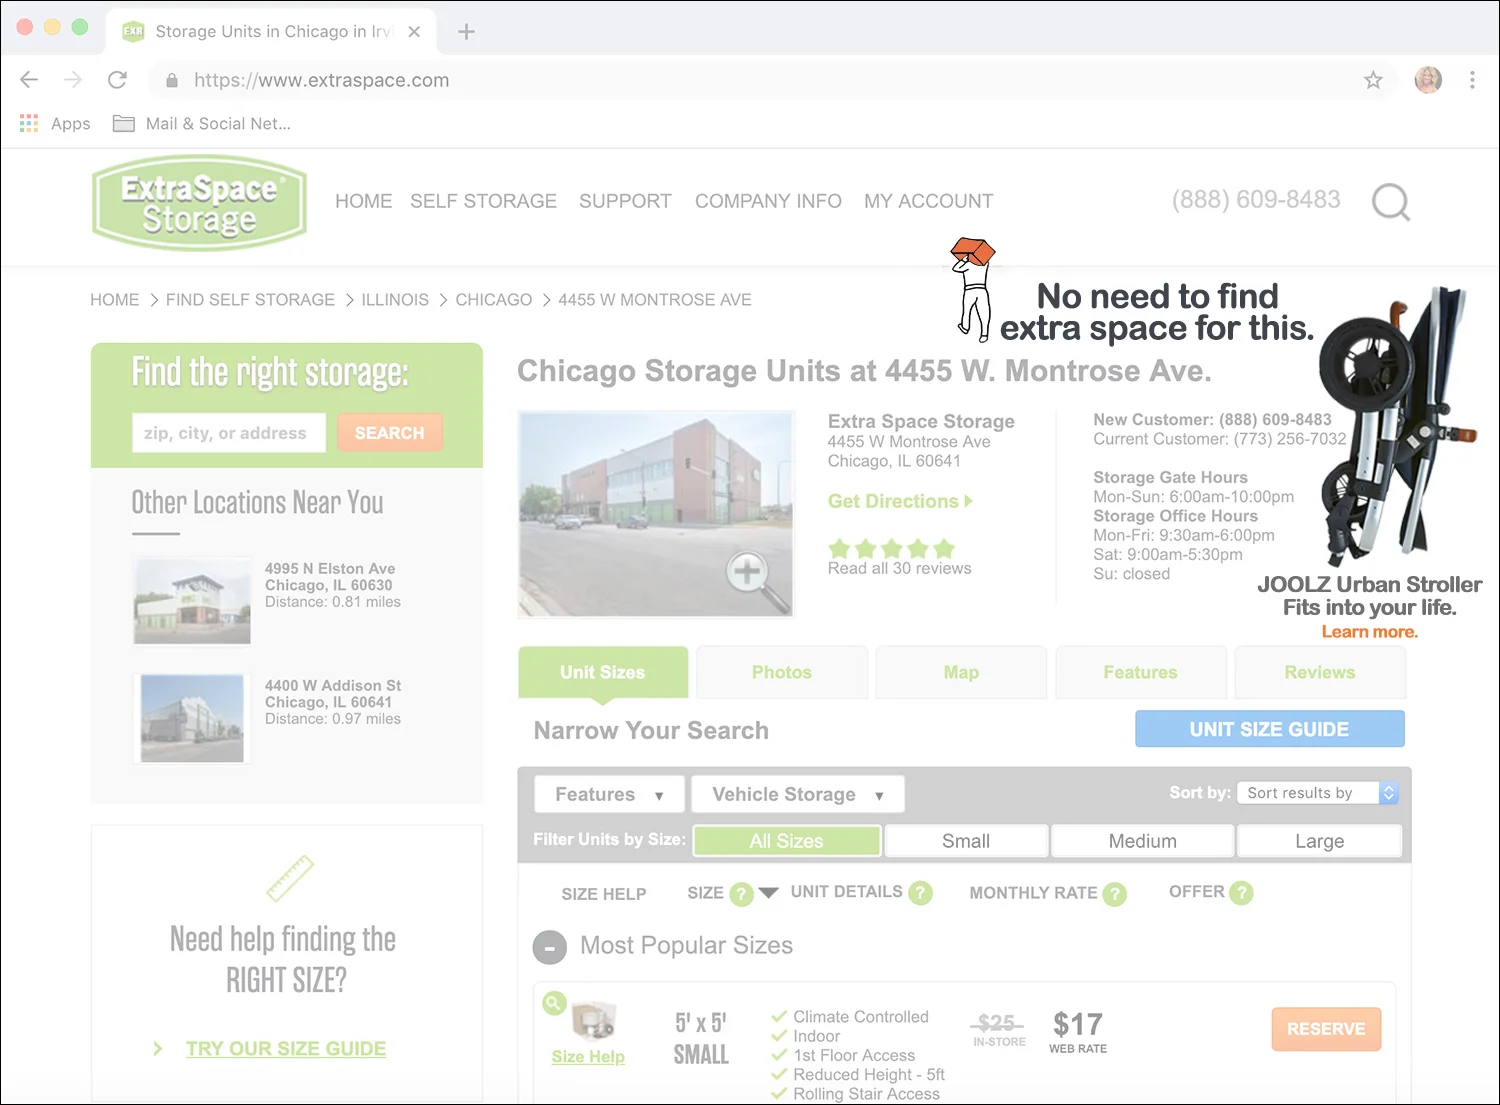The width and height of the screenshot is (1500, 1105).
Task: Click the (888) 609-8483 header phone number
Action: point(1256,199)
